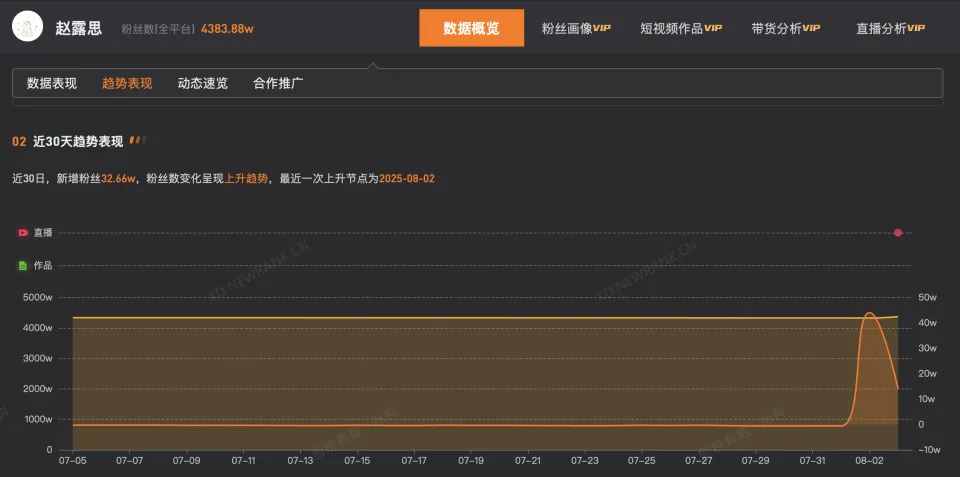
Task: Select the 动态速览 sub-tab
Action: point(203,83)
